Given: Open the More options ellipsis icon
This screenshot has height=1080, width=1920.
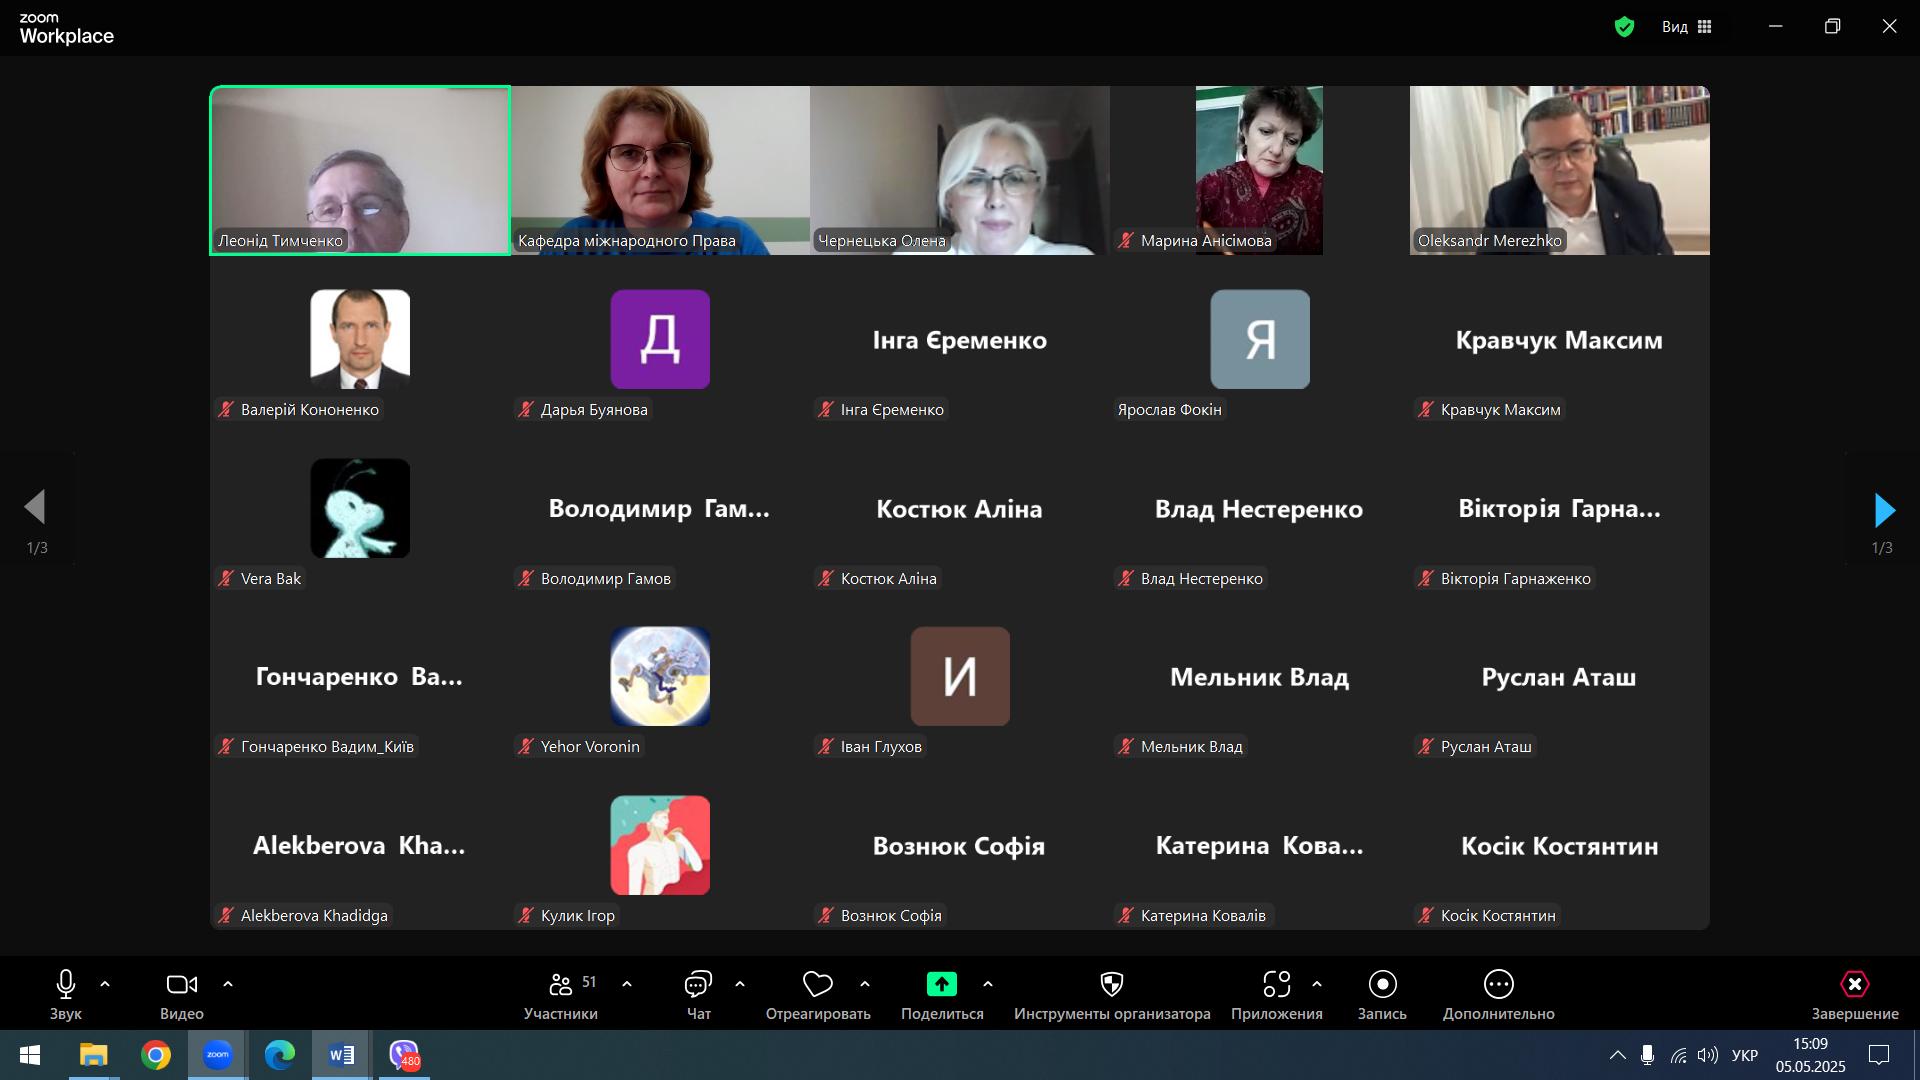Looking at the screenshot, I should click(1498, 985).
